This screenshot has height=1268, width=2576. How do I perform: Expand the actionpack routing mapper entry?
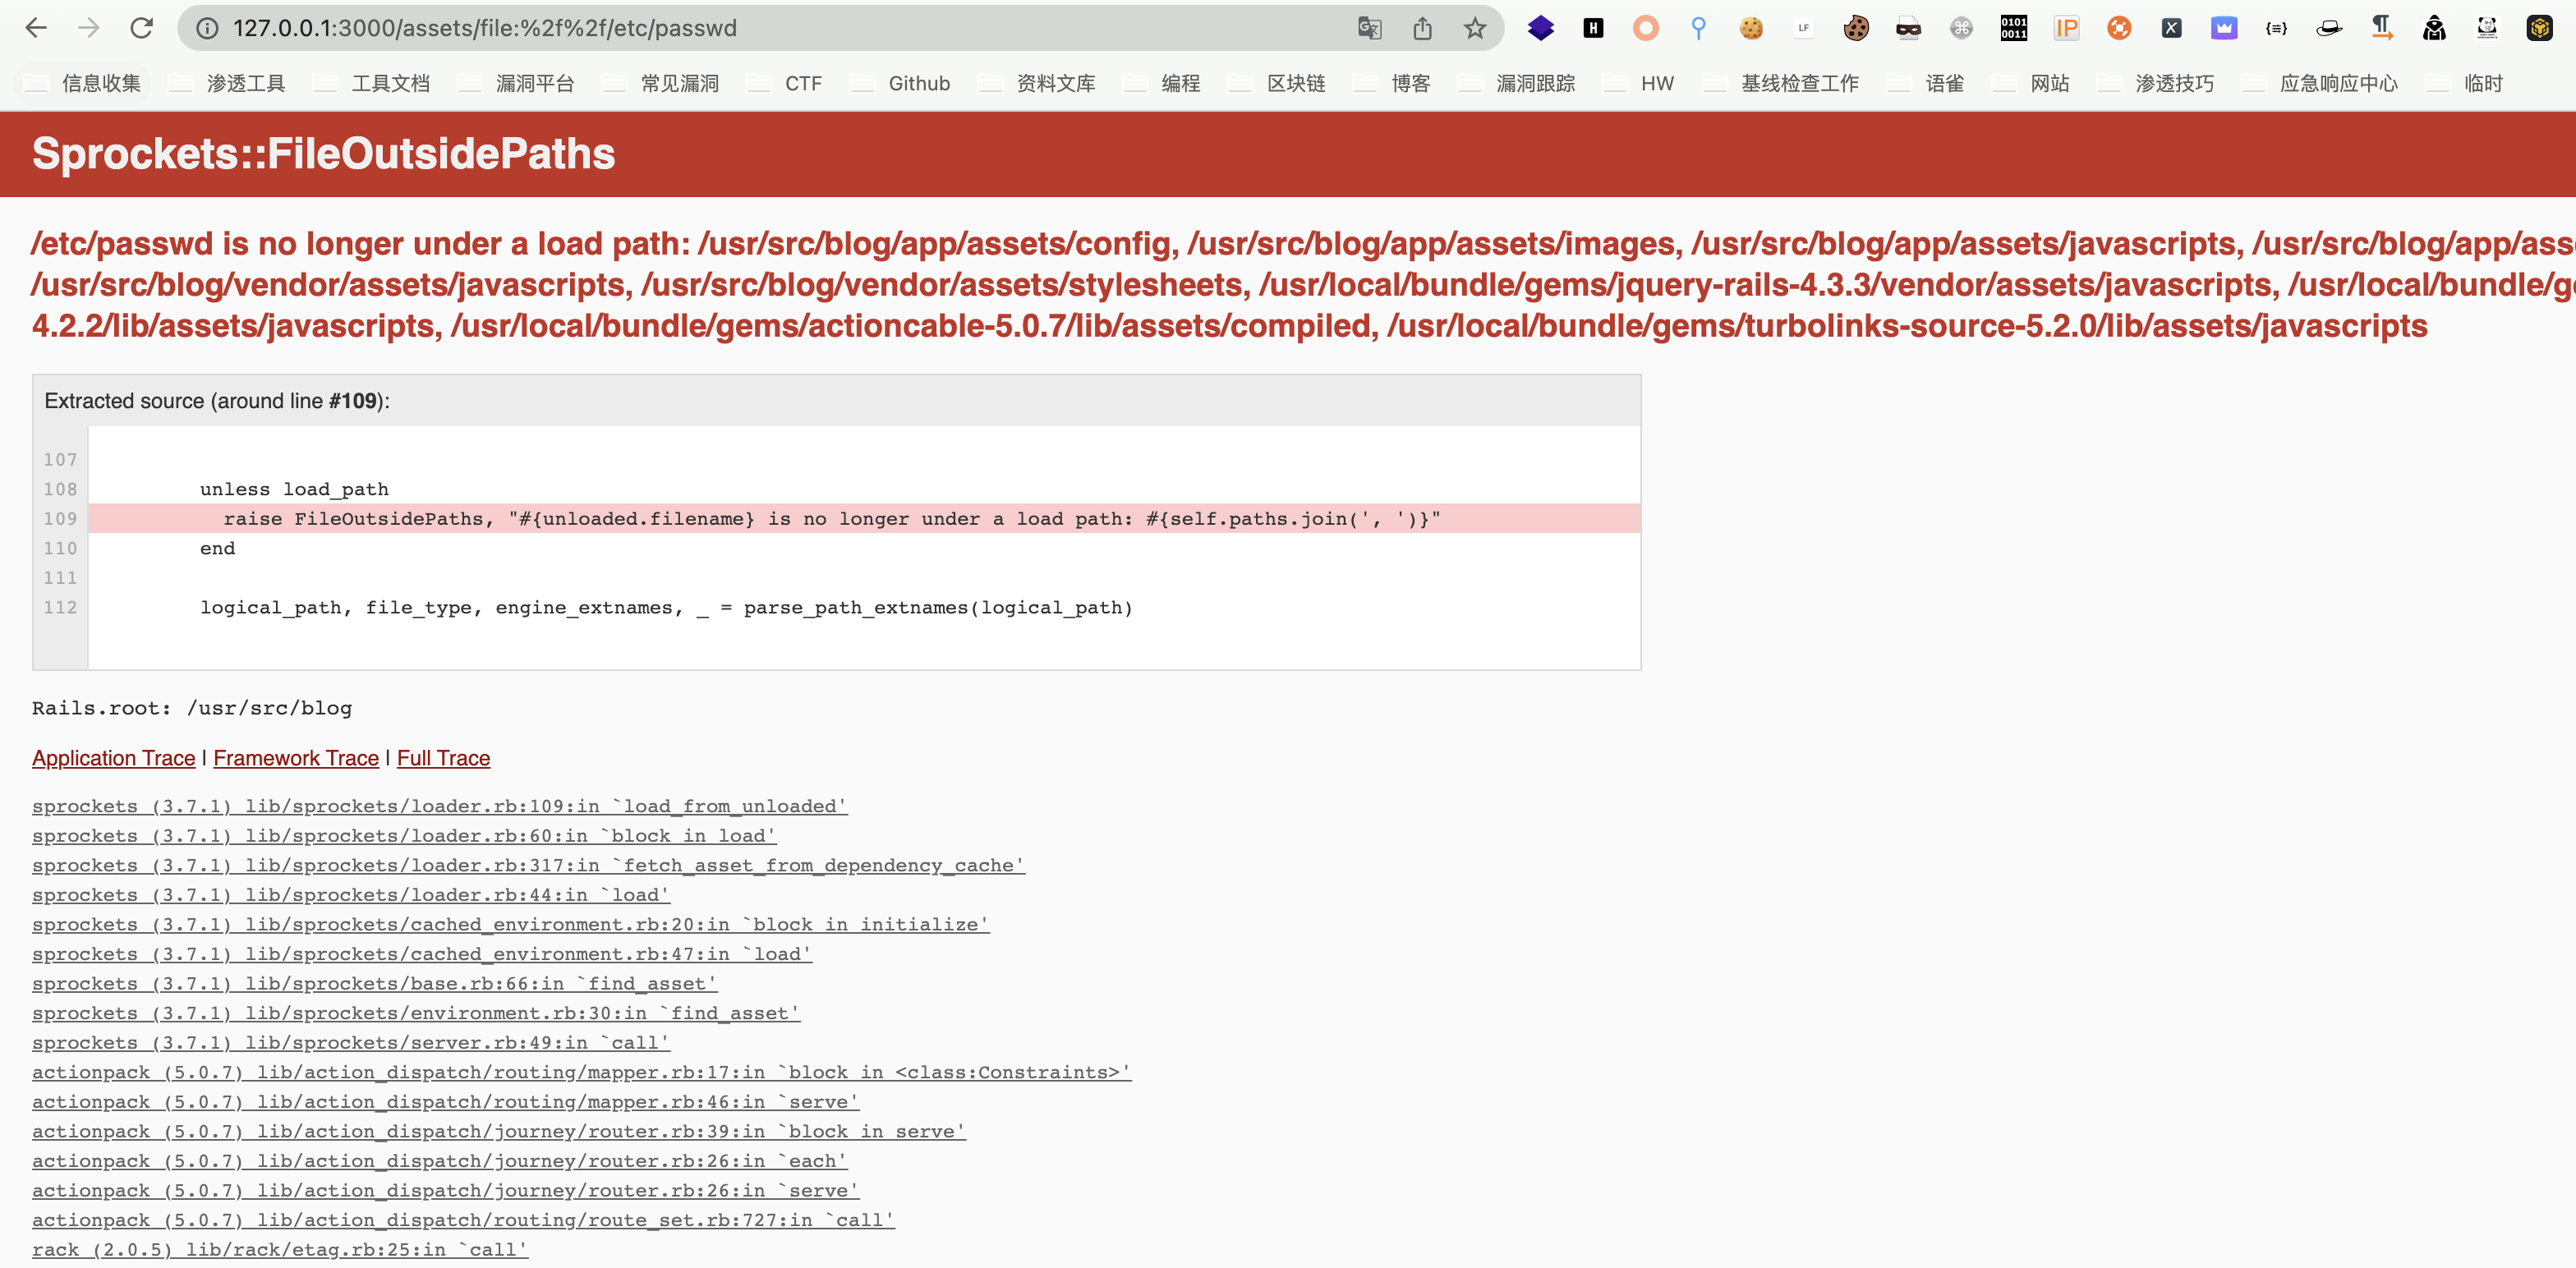point(580,1071)
